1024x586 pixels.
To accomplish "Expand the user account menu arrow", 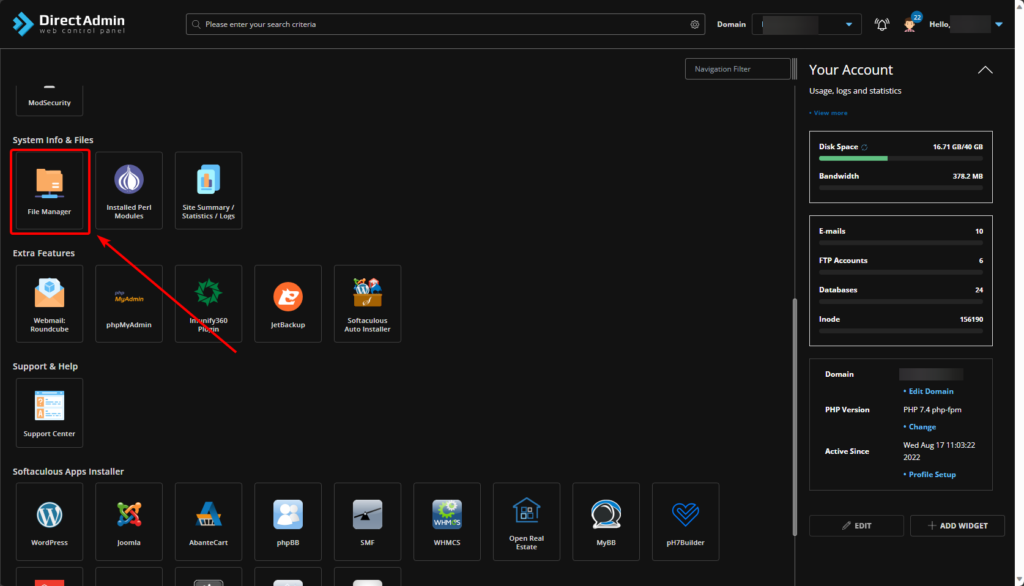I will pyautogui.click(x=998, y=24).
